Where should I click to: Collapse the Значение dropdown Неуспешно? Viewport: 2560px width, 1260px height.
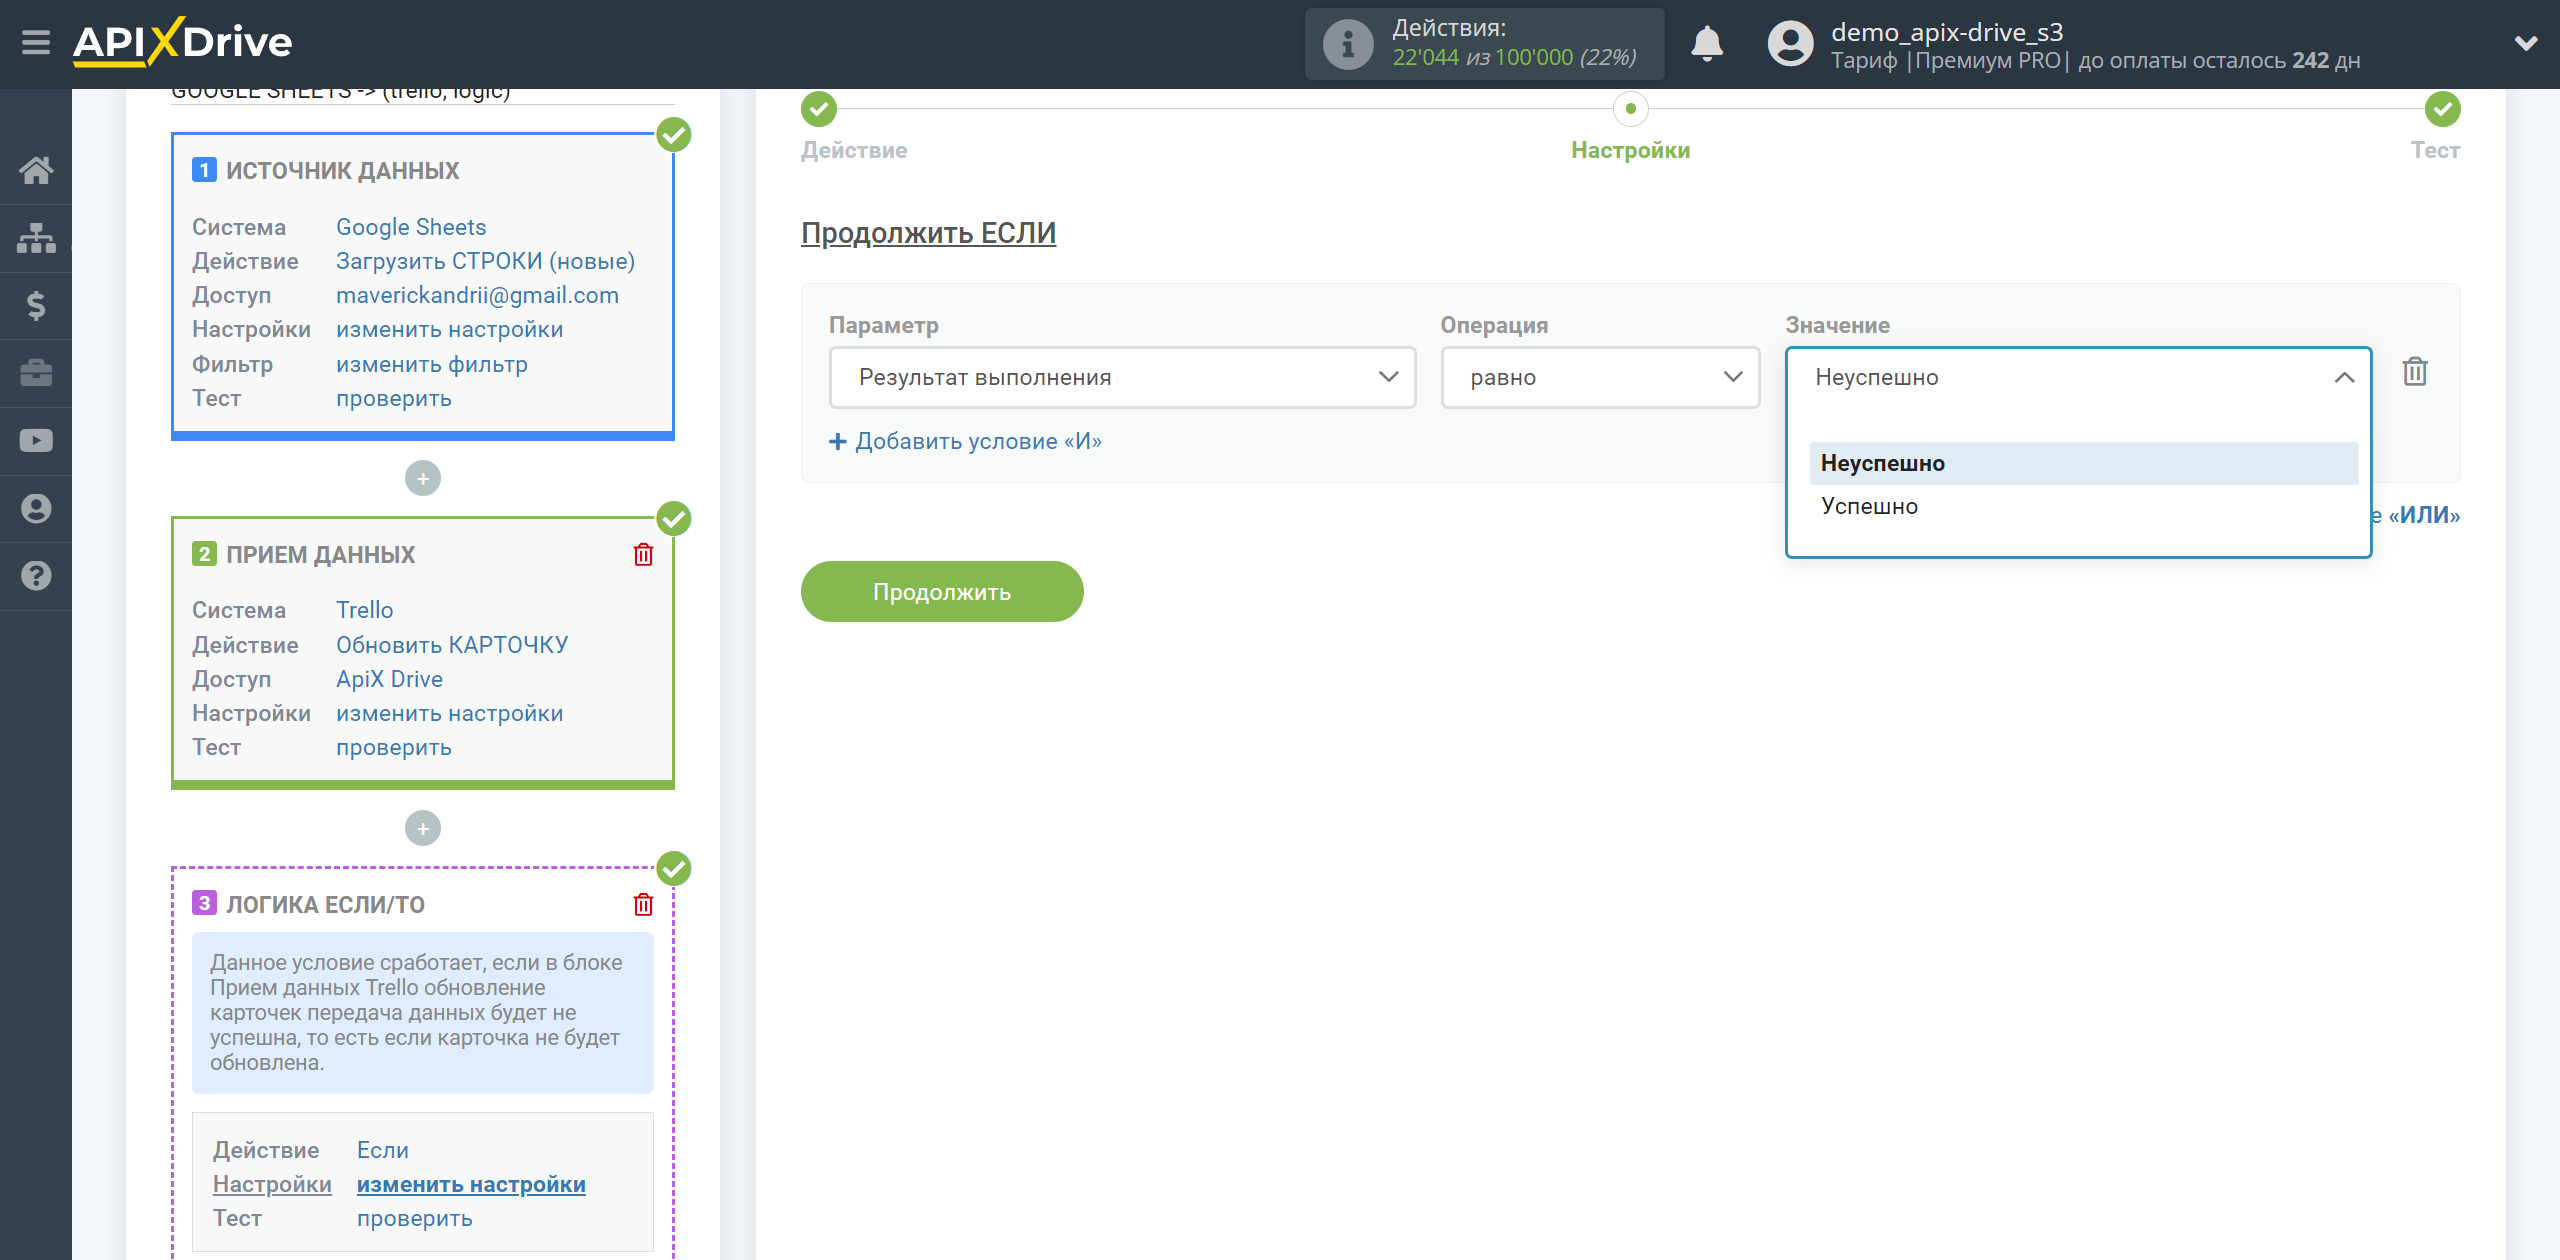[2078, 377]
